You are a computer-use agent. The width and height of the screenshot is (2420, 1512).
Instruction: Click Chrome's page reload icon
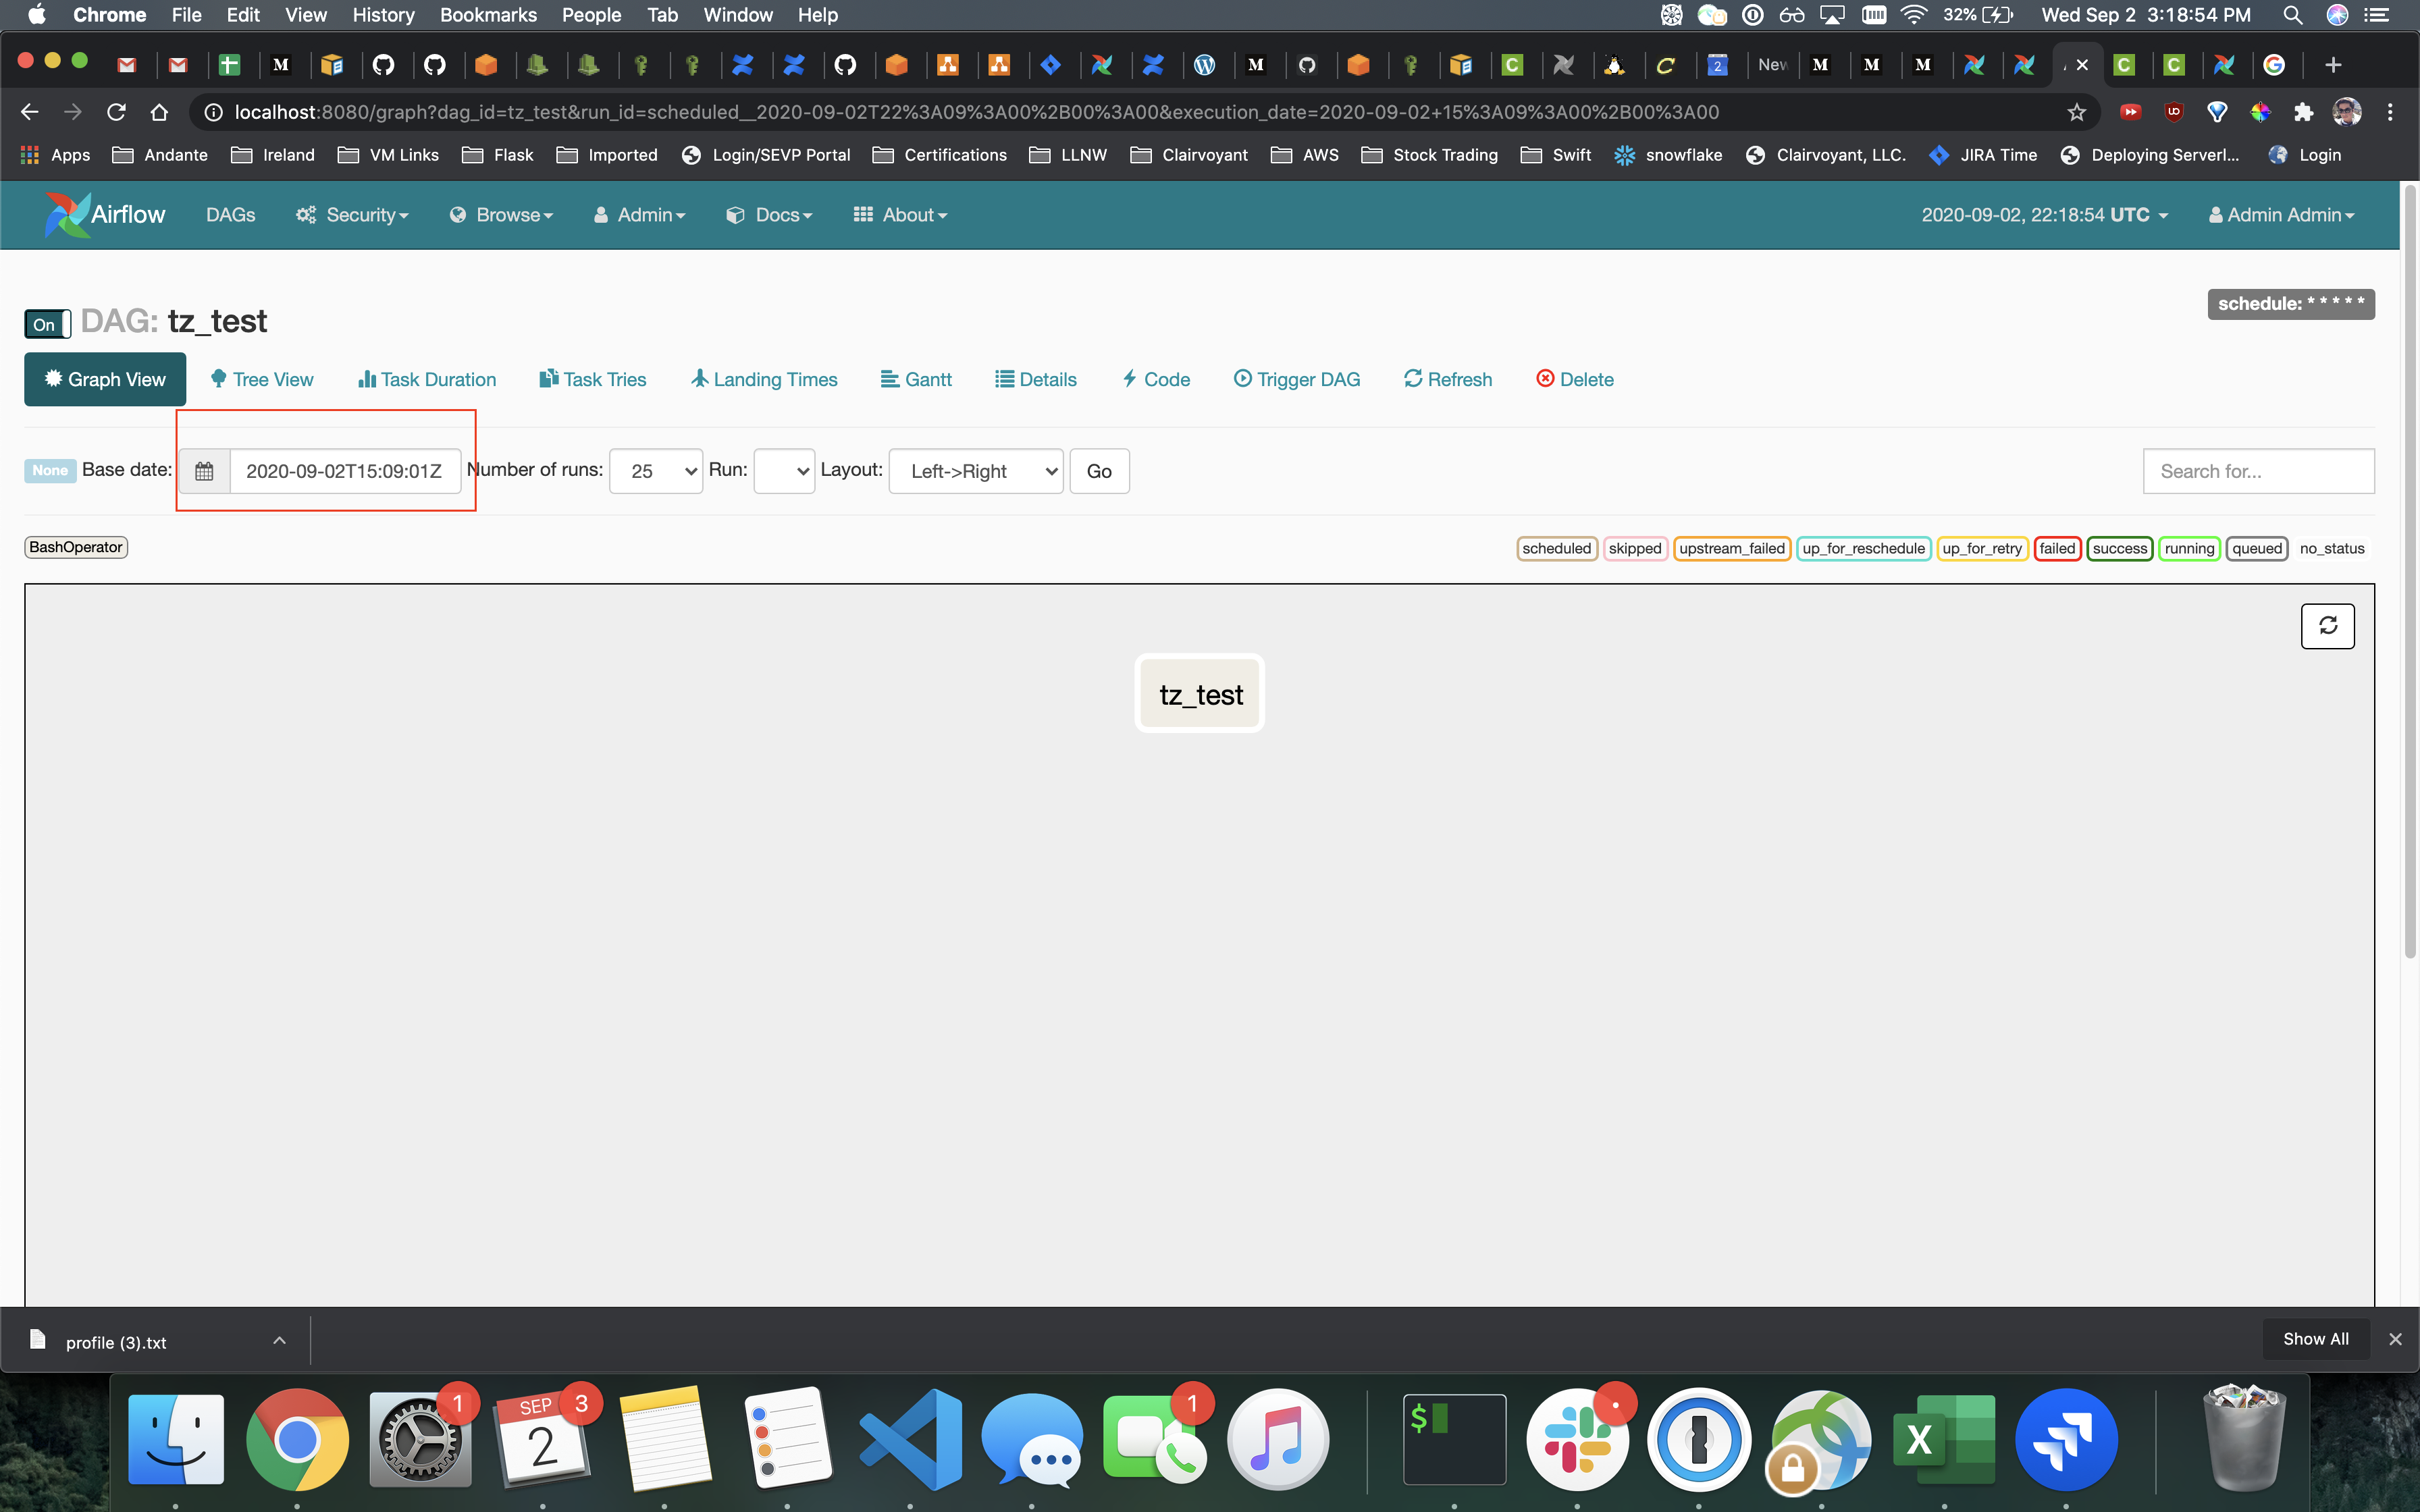click(x=116, y=112)
